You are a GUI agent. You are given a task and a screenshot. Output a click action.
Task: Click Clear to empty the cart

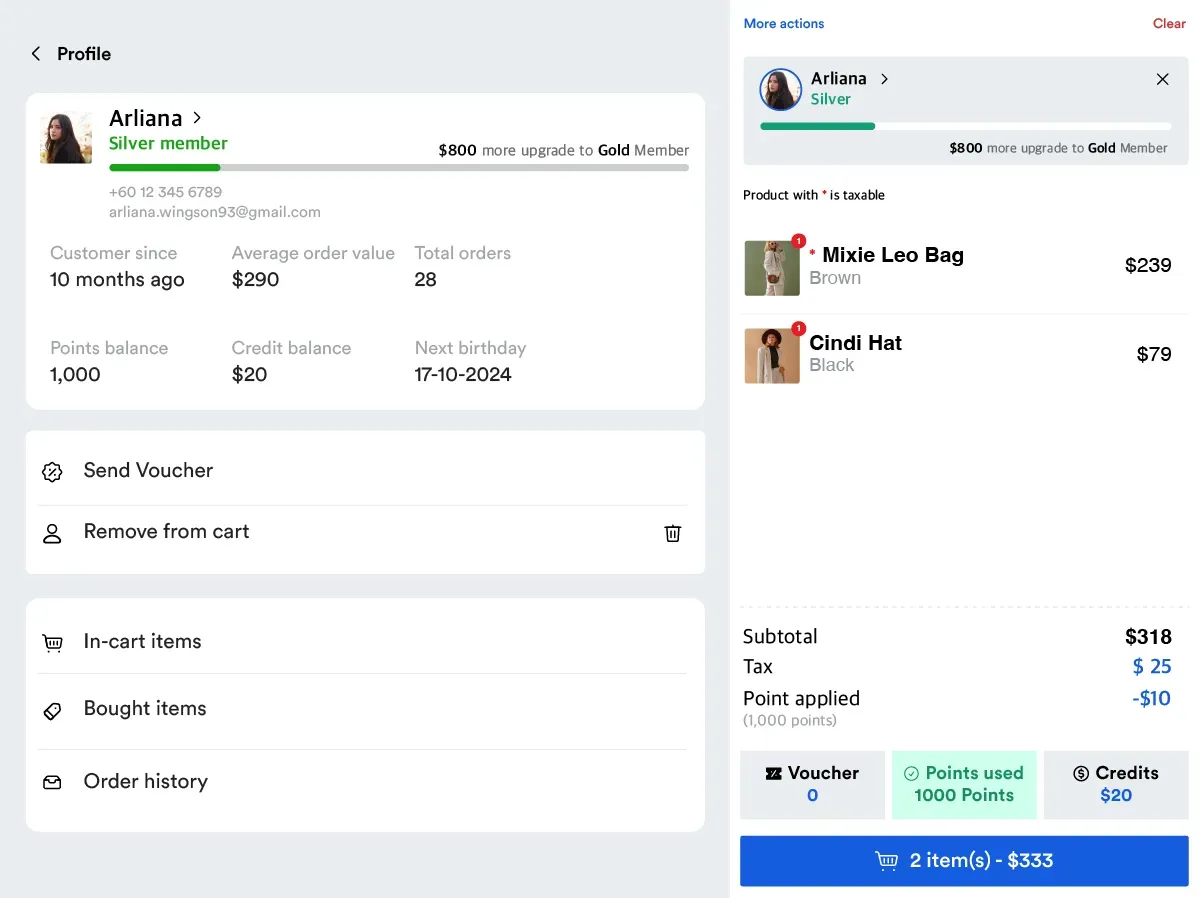[1168, 23]
